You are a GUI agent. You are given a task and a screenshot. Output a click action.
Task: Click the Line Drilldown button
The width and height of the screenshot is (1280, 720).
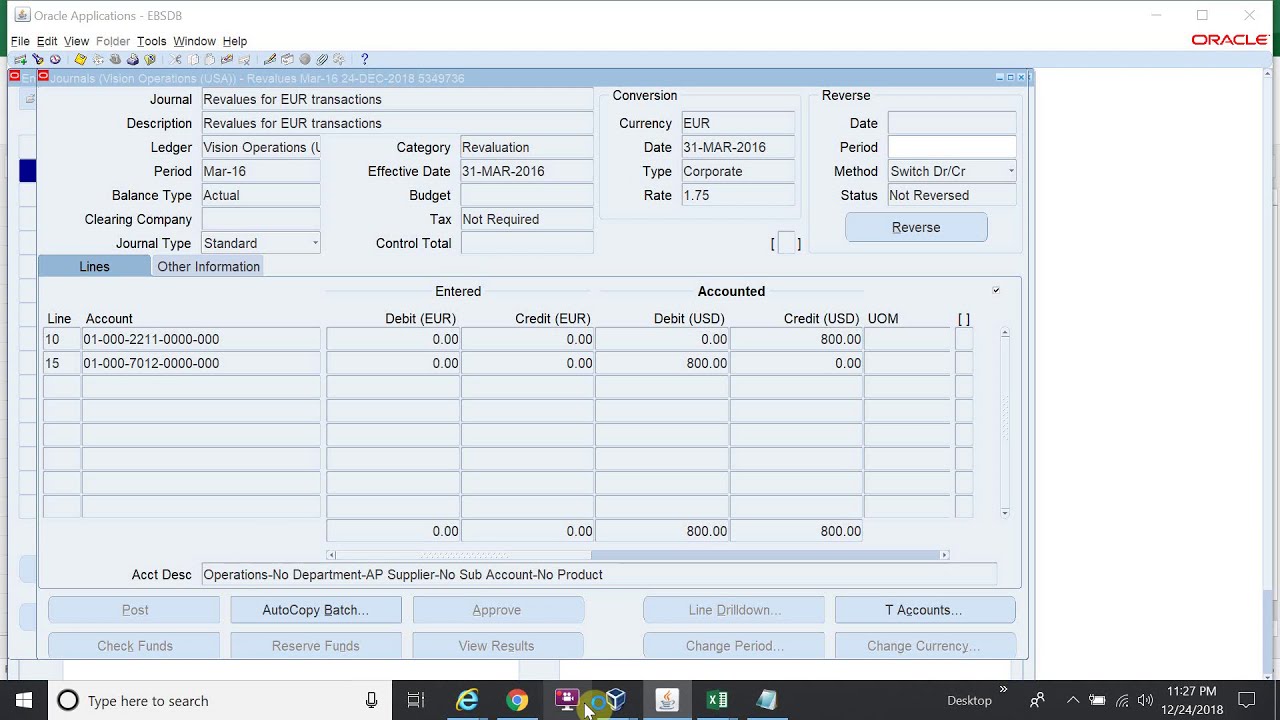[x=735, y=610]
